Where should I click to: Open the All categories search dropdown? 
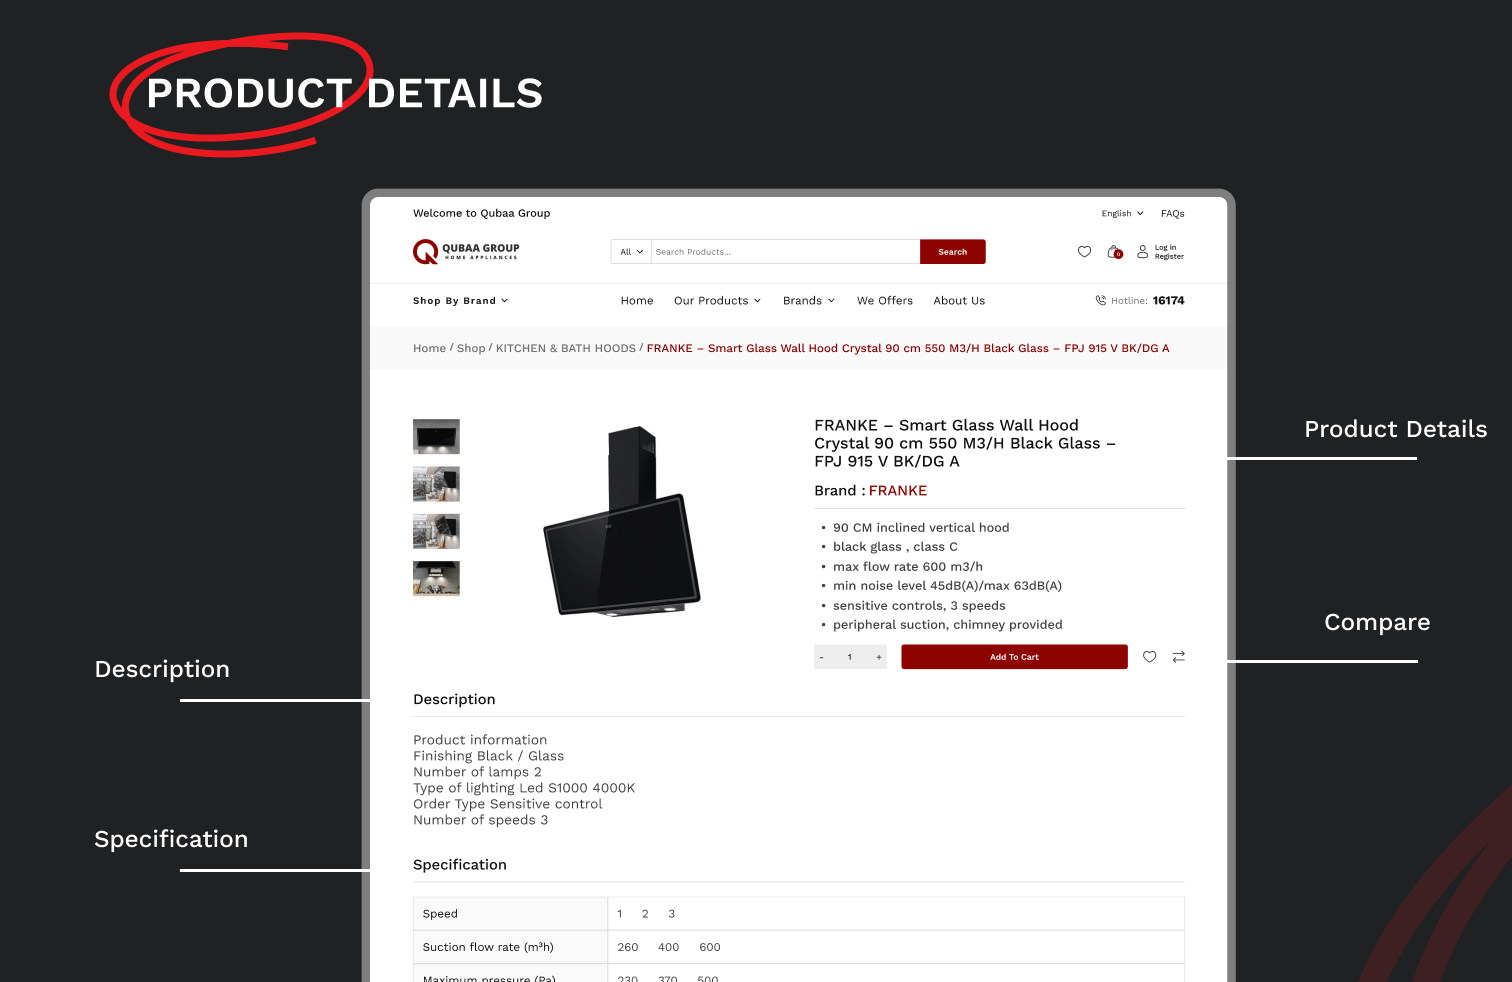631,252
